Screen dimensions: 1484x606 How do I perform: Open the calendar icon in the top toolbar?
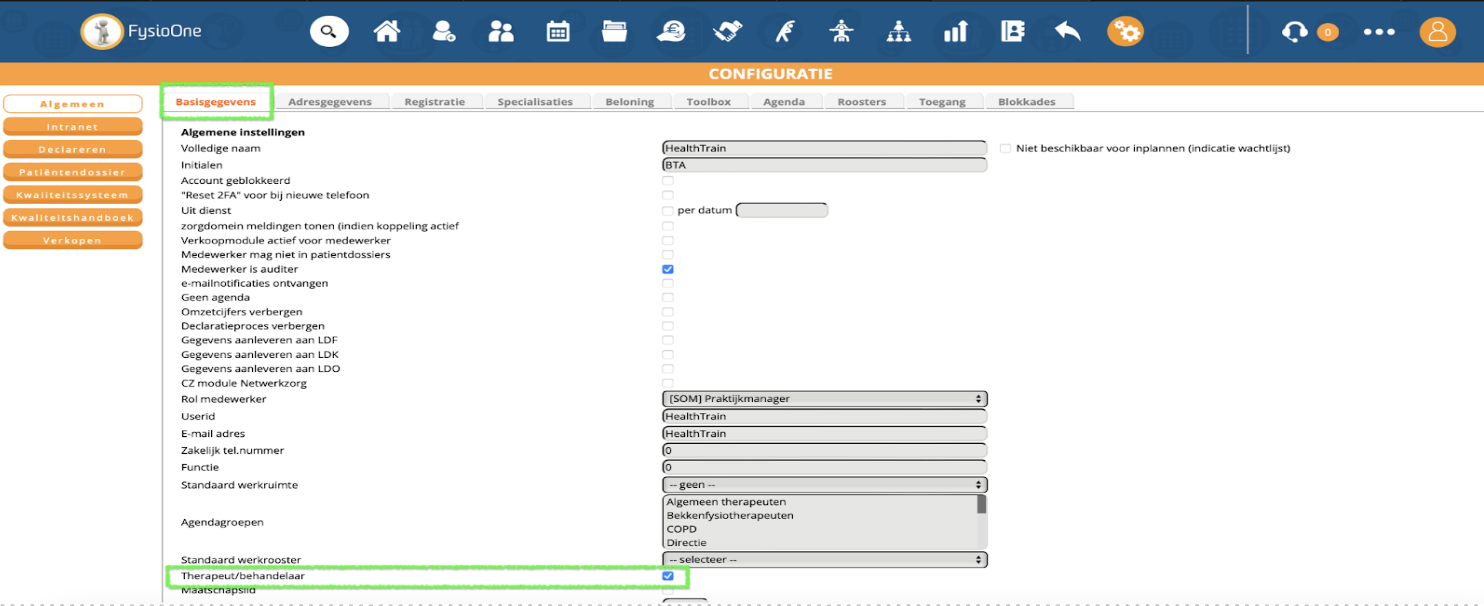point(557,31)
